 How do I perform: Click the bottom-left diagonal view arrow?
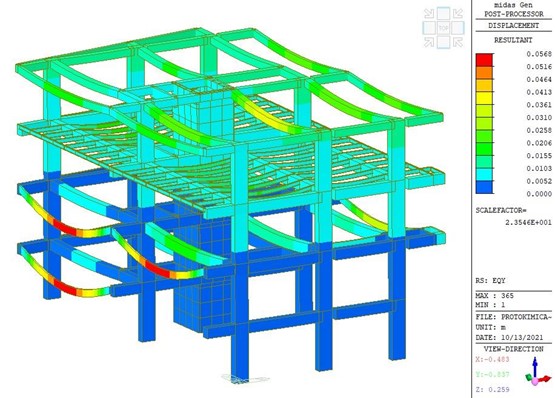tap(429, 42)
